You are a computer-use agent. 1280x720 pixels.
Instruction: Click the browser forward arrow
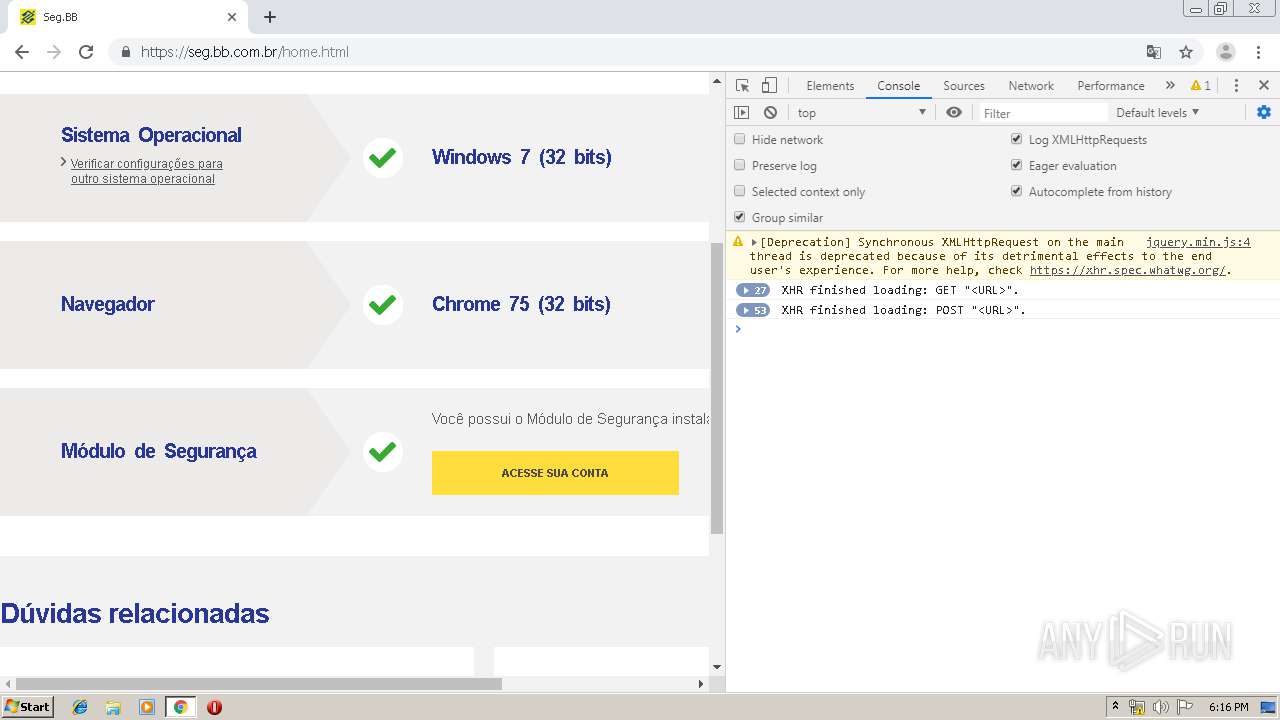[x=54, y=52]
